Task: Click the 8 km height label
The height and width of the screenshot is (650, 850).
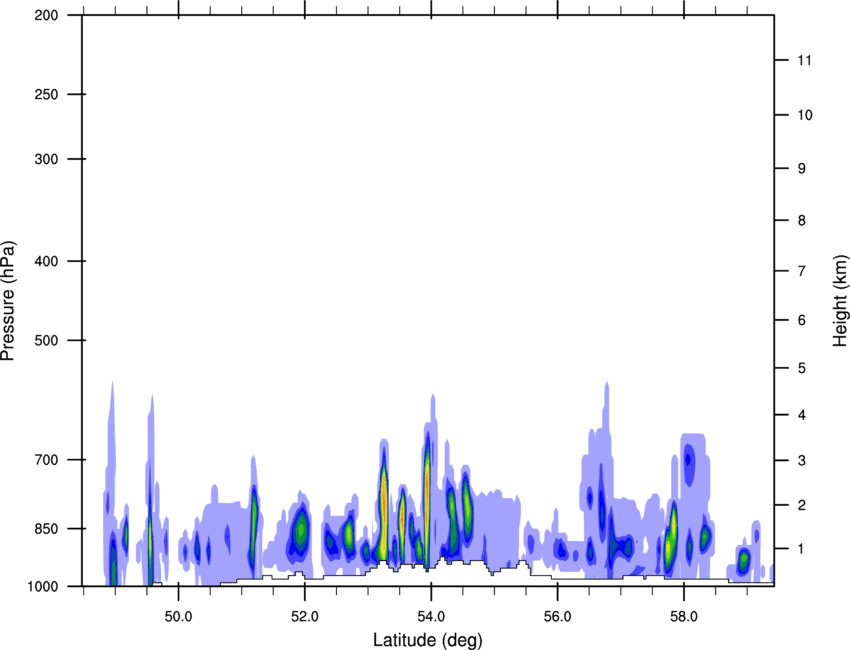Action: 802,220
